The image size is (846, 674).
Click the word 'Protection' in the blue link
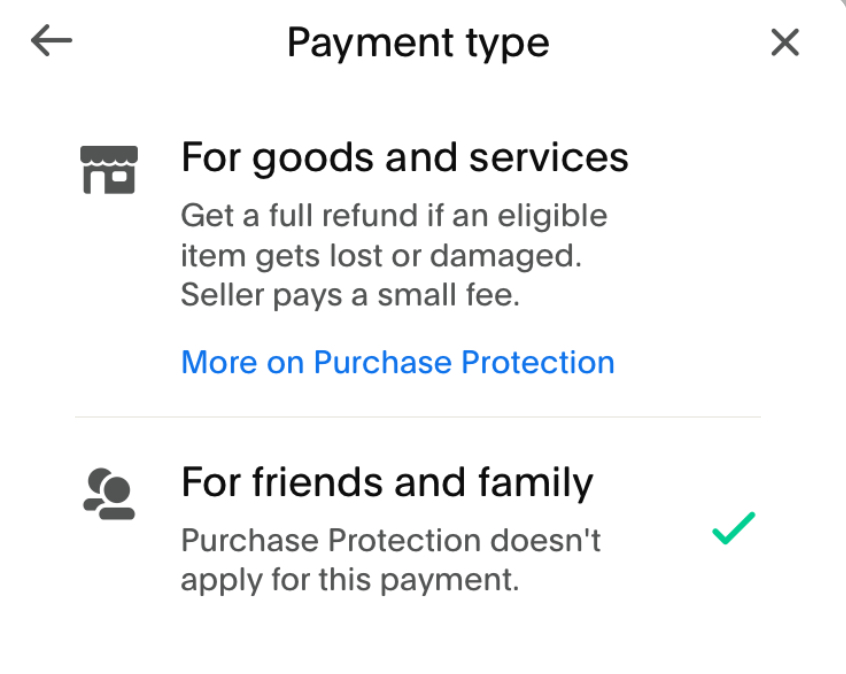[x=538, y=362]
